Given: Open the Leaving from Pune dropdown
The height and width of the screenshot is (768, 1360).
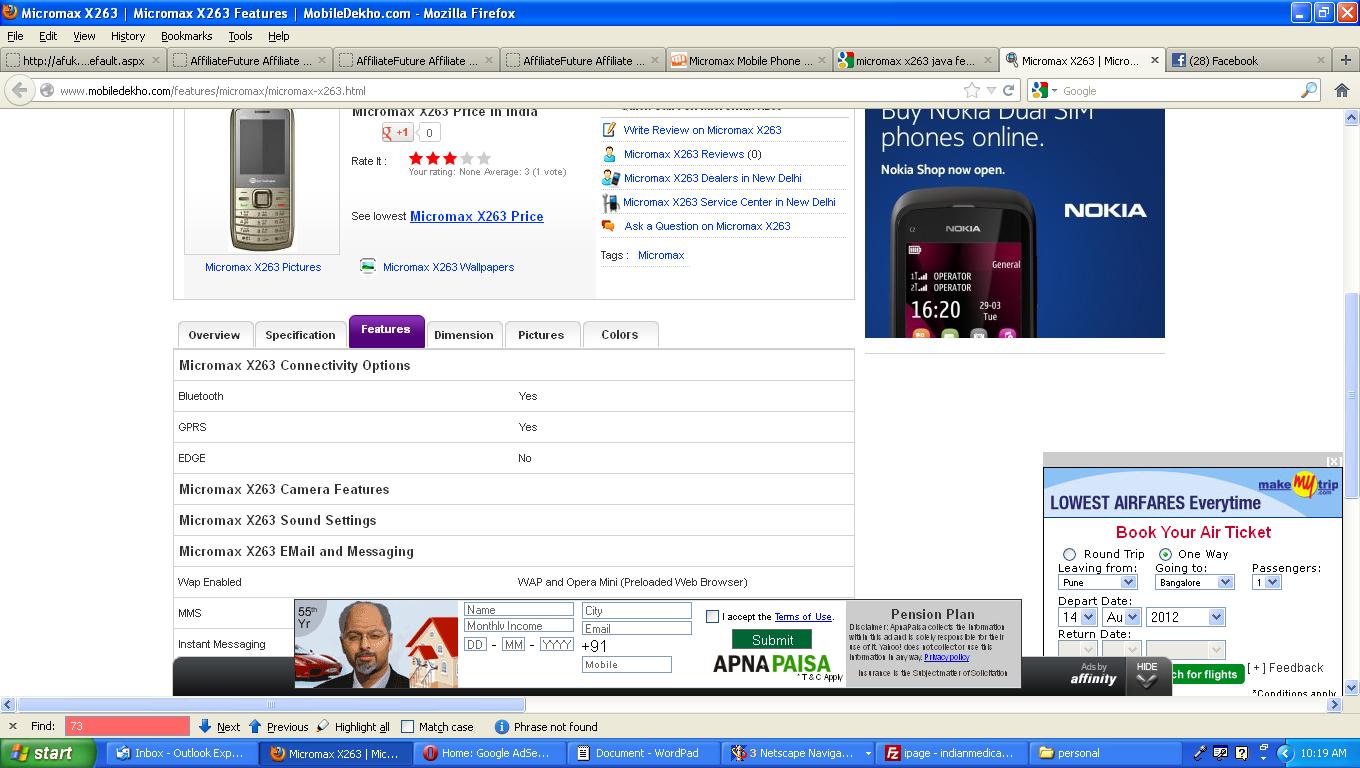Looking at the screenshot, I should 1127,582.
